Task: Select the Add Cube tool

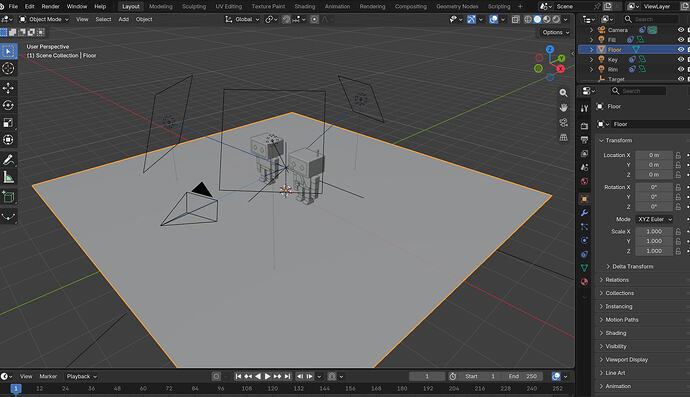Action: 8,197
